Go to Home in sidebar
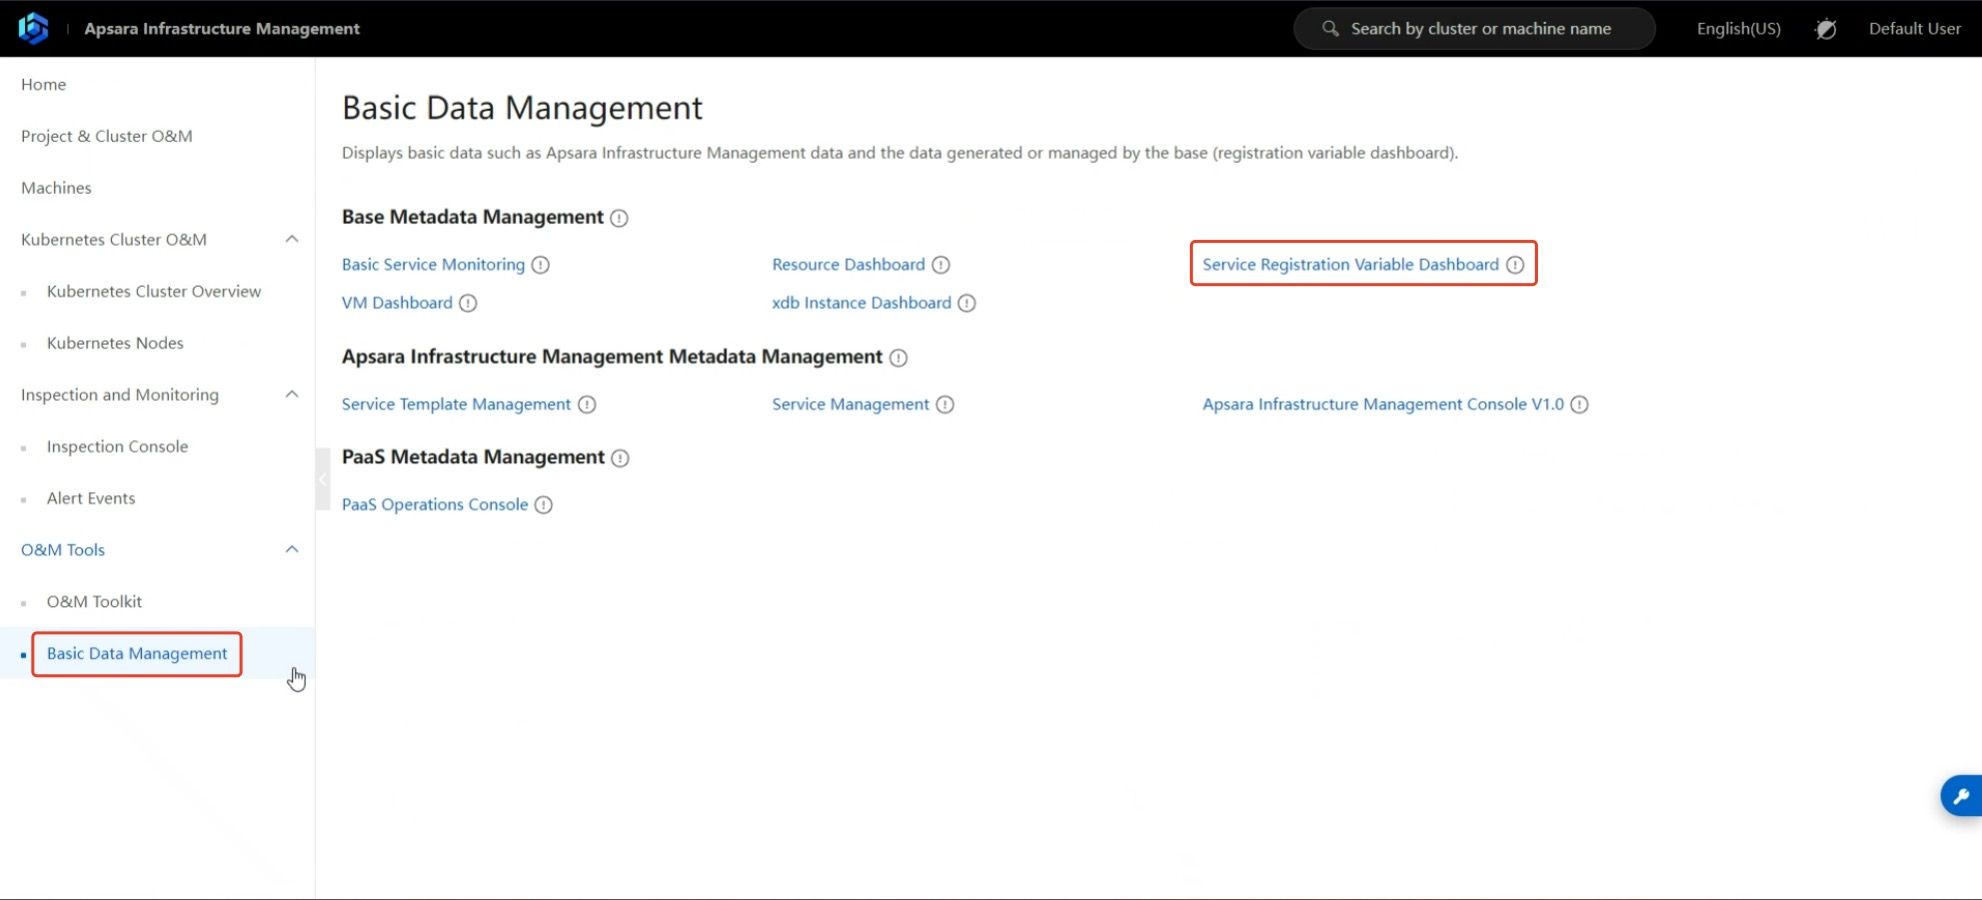 point(43,85)
